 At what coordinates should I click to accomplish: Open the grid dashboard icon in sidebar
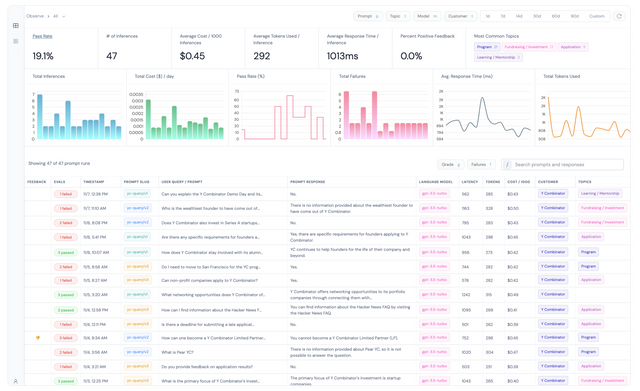pyautogui.click(x=16, y=41)
